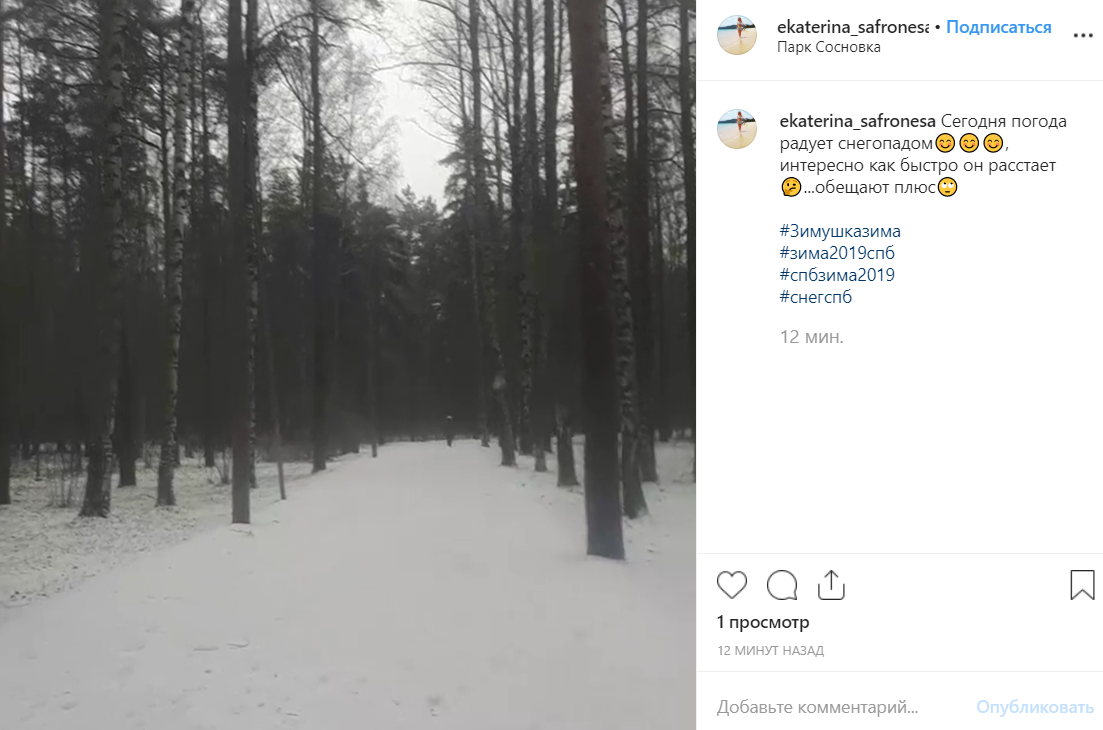Click the Подписаться follow button

pos(998,27)
